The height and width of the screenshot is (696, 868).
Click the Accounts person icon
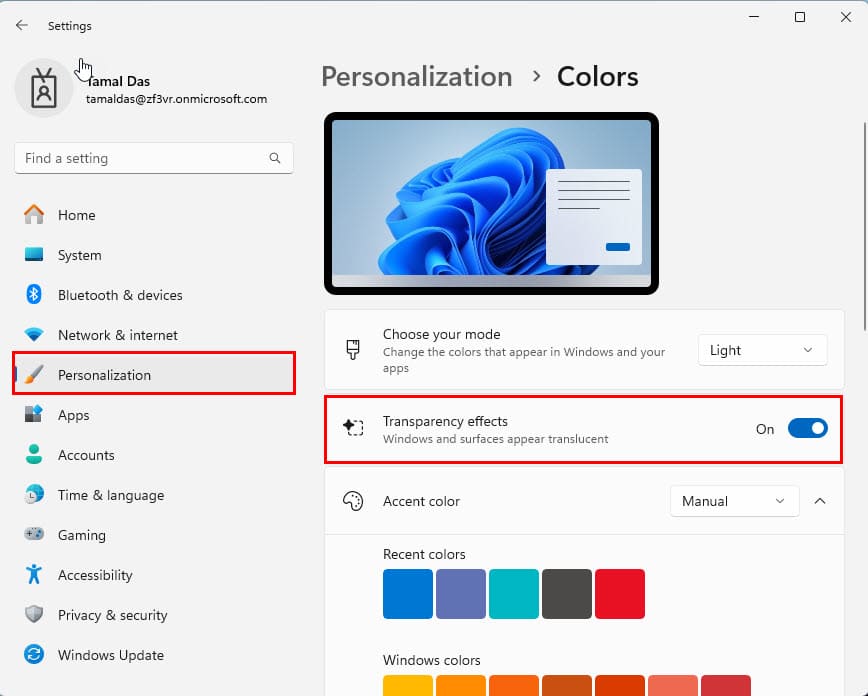[34, 455]
